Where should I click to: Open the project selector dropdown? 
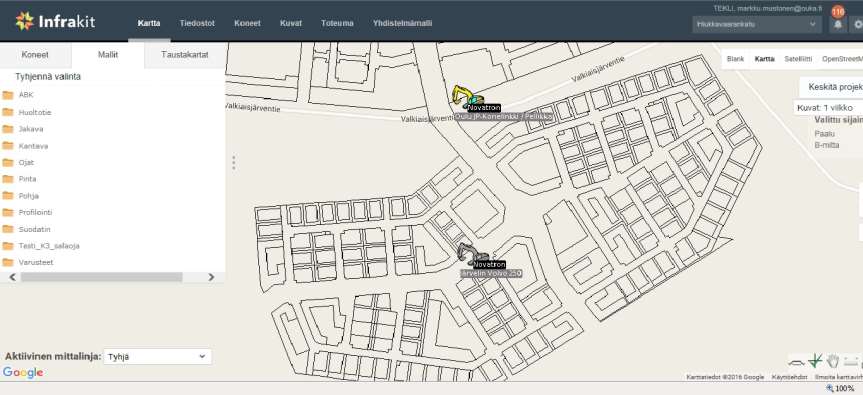pos(757,24)
